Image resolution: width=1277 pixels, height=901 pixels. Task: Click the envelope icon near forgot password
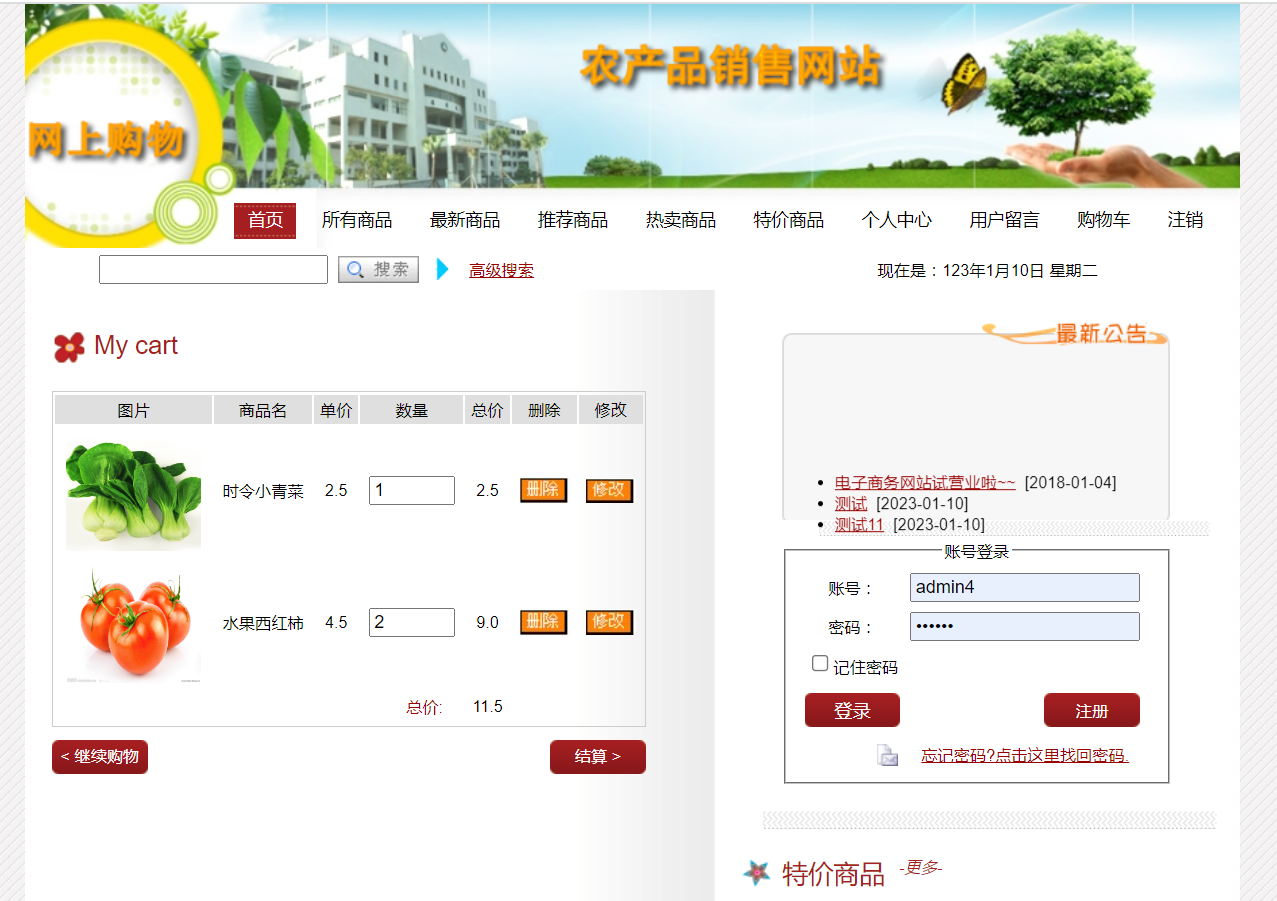(x=888, y=755)
